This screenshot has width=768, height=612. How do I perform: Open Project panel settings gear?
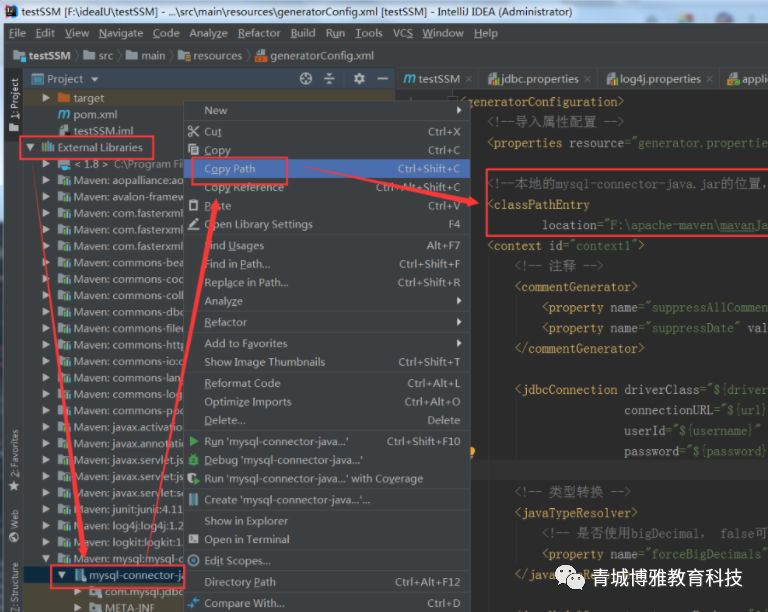(359, 78)
